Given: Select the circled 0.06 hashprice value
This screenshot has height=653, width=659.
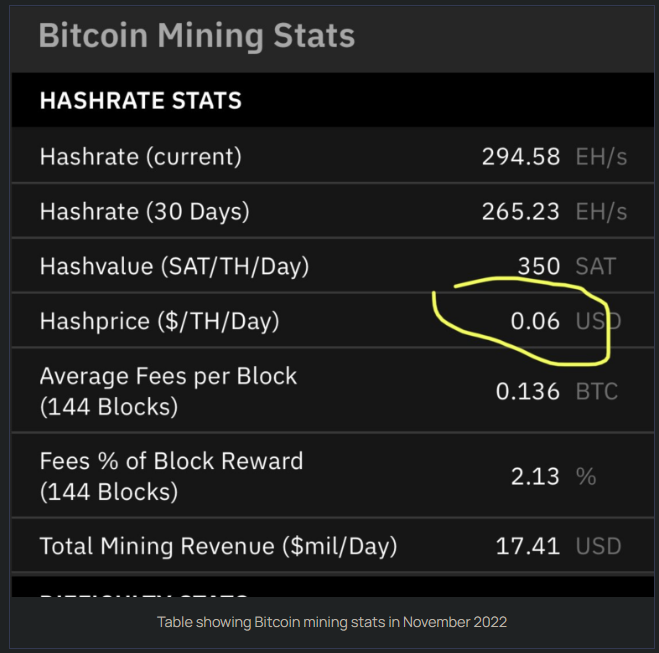Looking at the screenshot, I should point(535,321).
